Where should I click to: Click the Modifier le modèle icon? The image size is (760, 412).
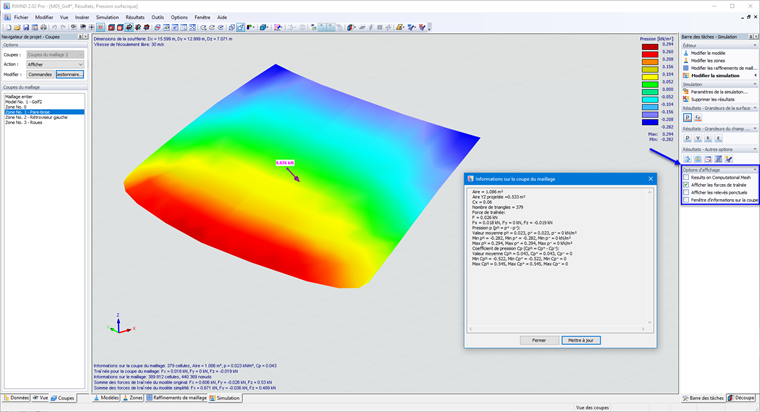coord(686,53)
